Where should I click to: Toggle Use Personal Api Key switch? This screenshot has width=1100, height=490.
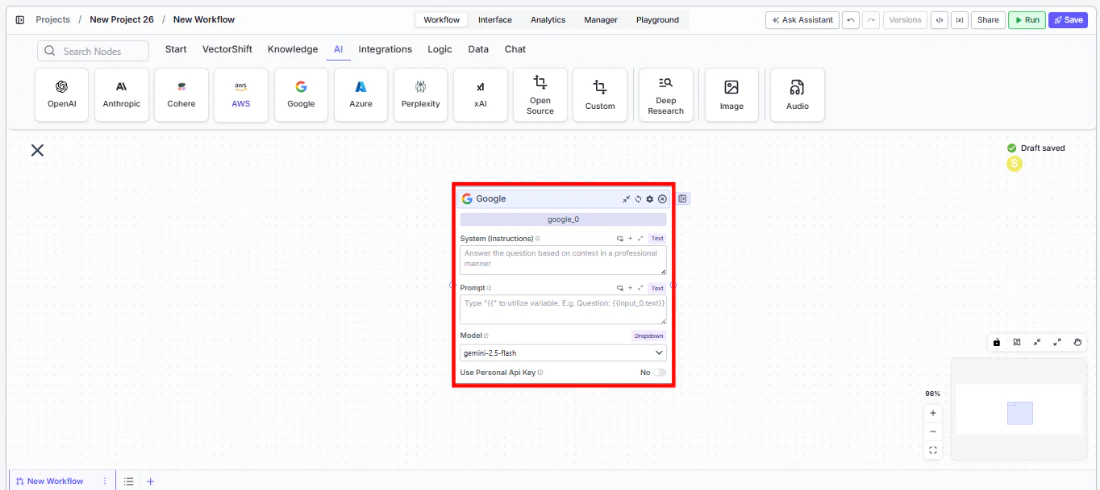pyautogui.click(x=659, y=373)
